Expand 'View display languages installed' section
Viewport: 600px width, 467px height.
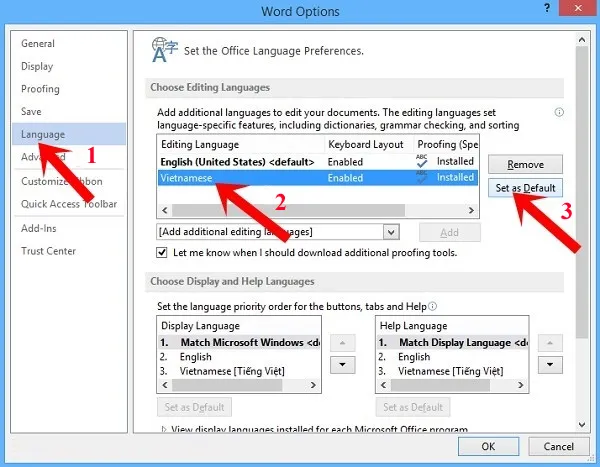pos(163,429)
